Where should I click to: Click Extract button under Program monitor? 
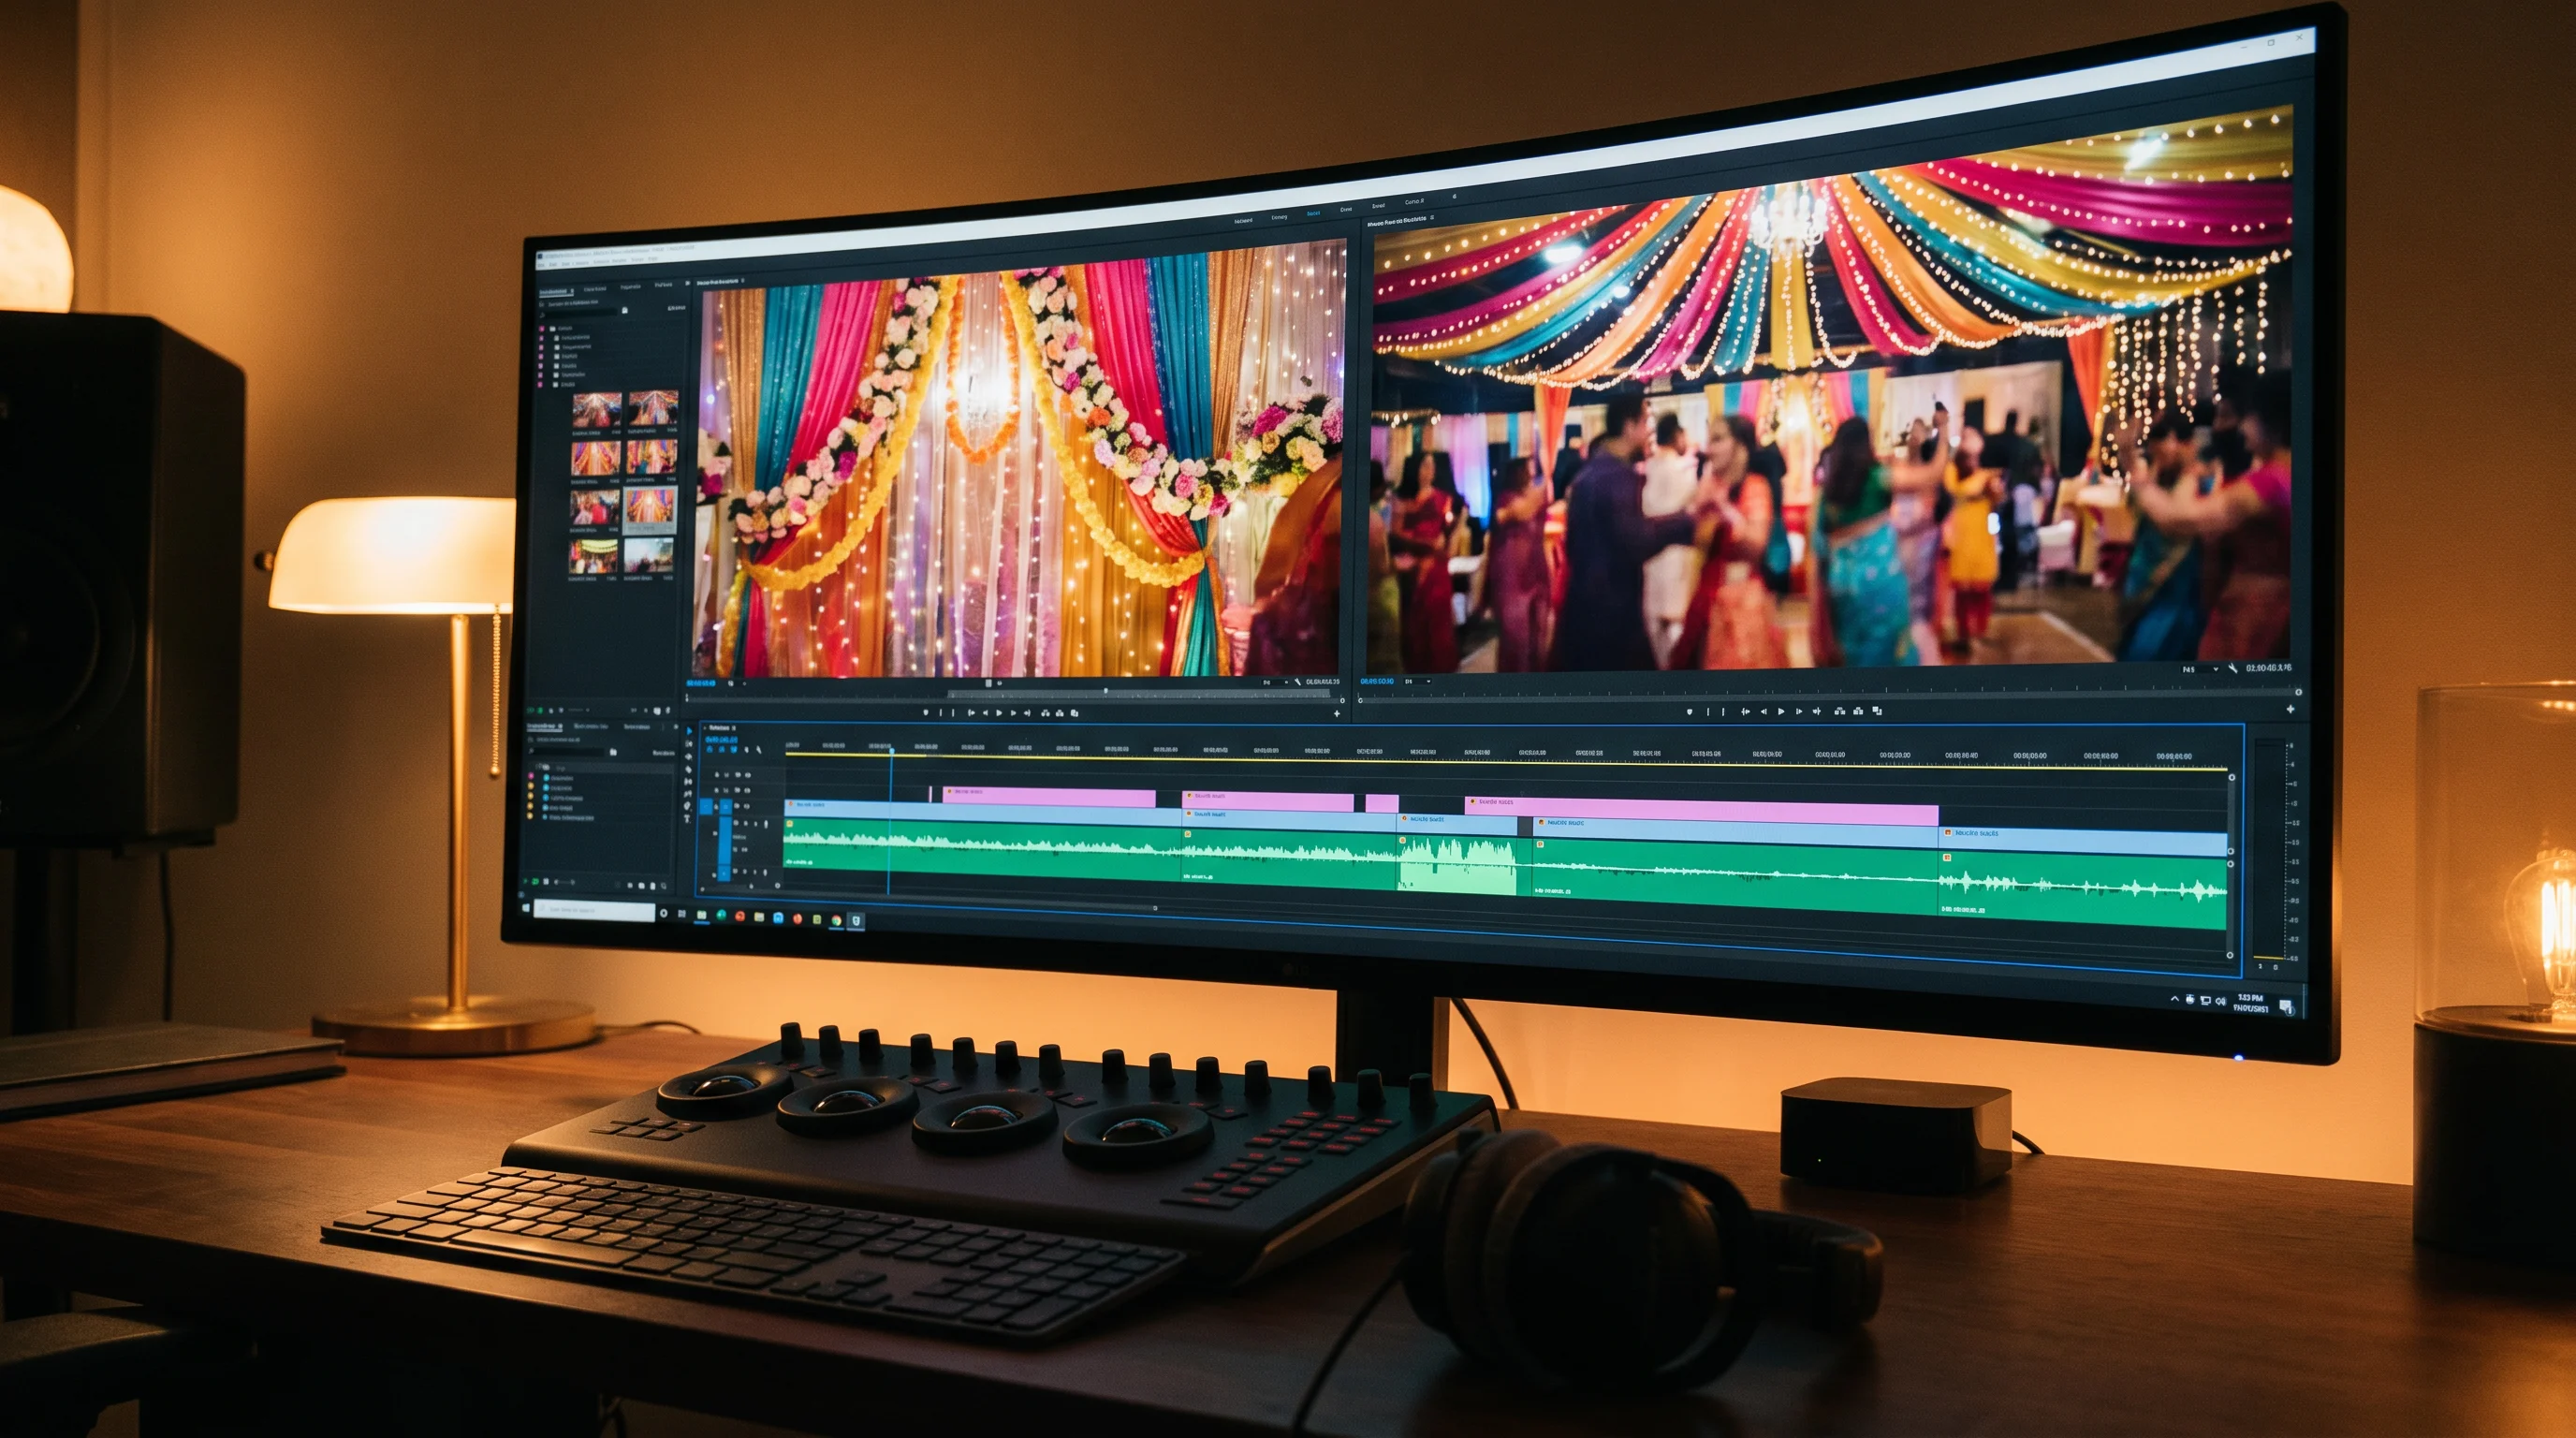pos(1859,712)
